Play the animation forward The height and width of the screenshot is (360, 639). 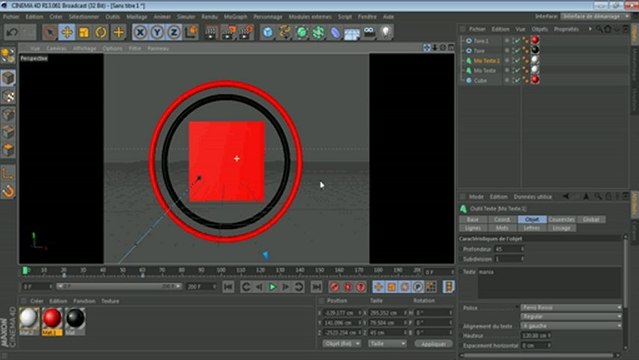[x=272, y=287]
